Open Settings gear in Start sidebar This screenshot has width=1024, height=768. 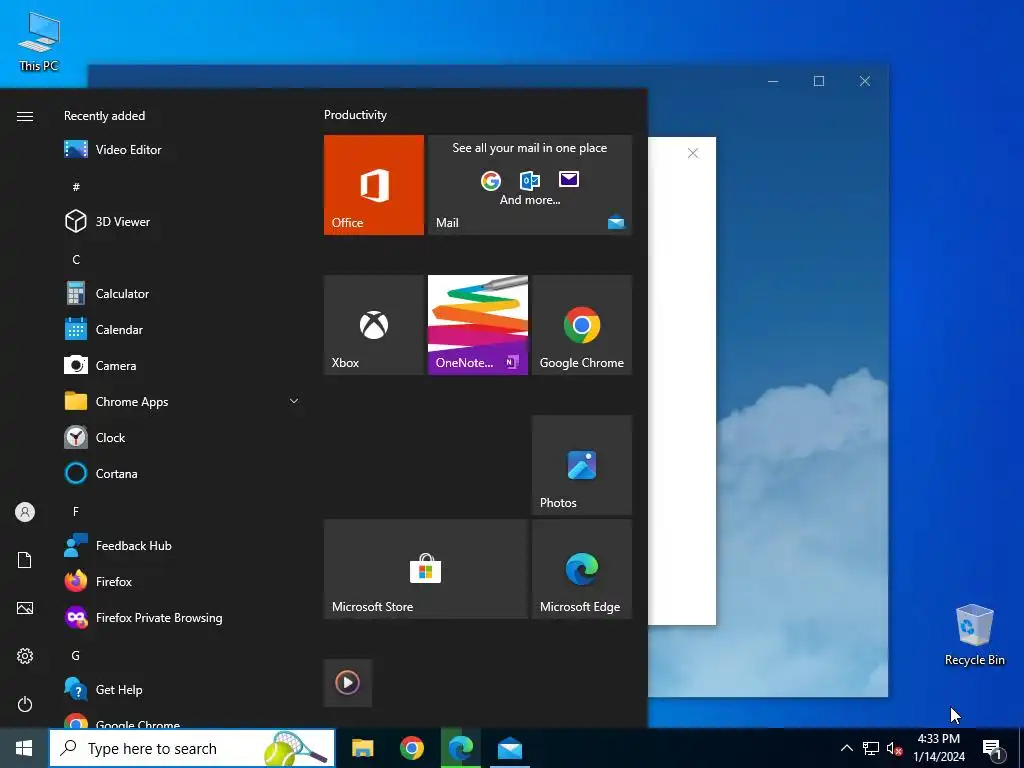click(x=25, y=656)
